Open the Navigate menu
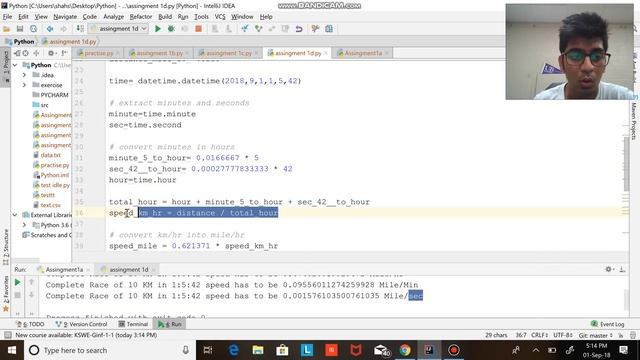The height and width of the screenshot is (360, 640). point(65,17)
